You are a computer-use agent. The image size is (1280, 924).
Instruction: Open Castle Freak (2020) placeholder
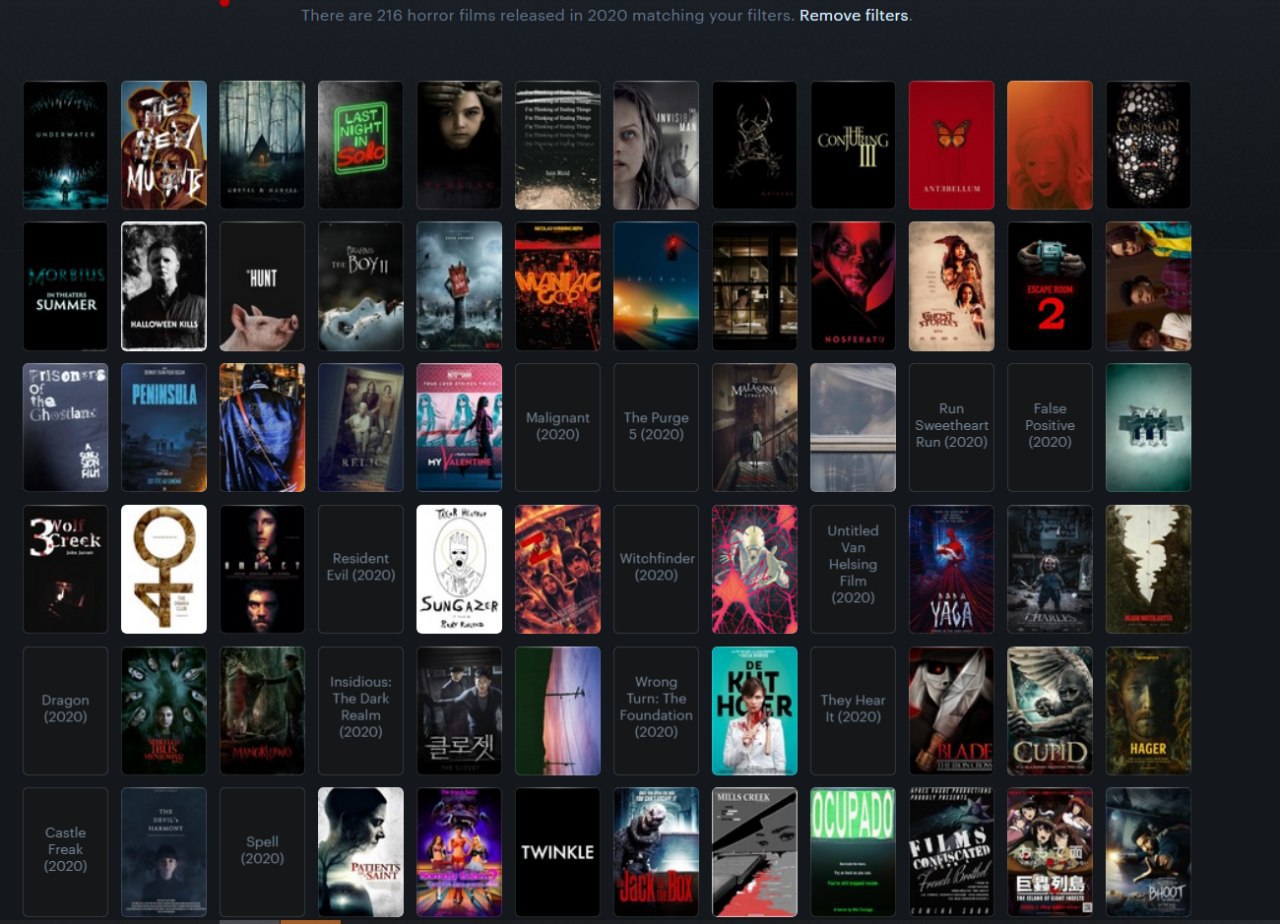tap(65, 852)
